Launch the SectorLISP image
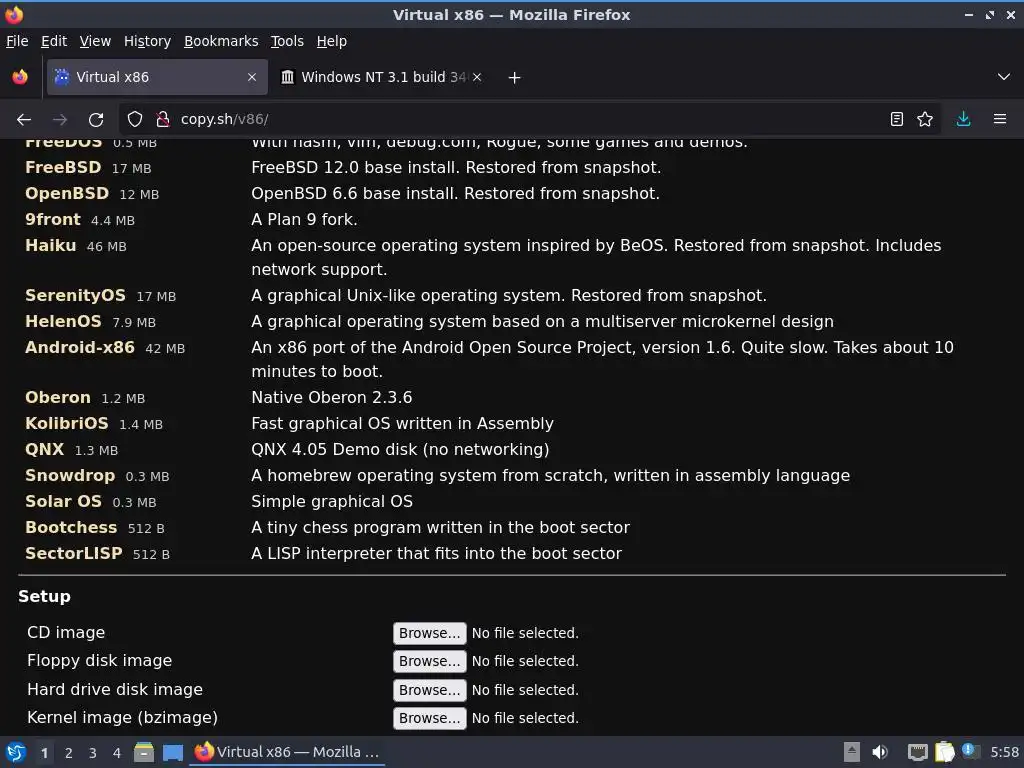The image size is (1024, 768). click(74, 553)
